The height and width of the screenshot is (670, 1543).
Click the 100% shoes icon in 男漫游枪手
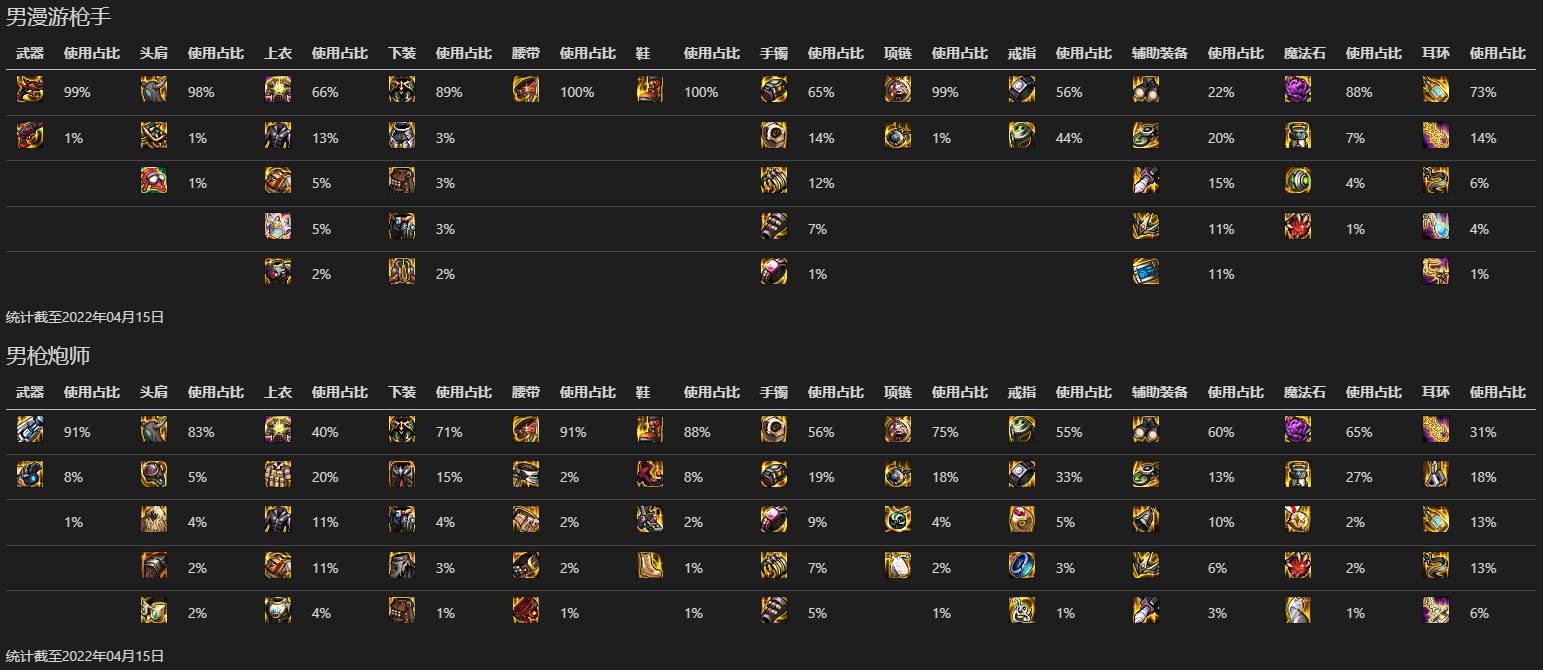point(650,91)
